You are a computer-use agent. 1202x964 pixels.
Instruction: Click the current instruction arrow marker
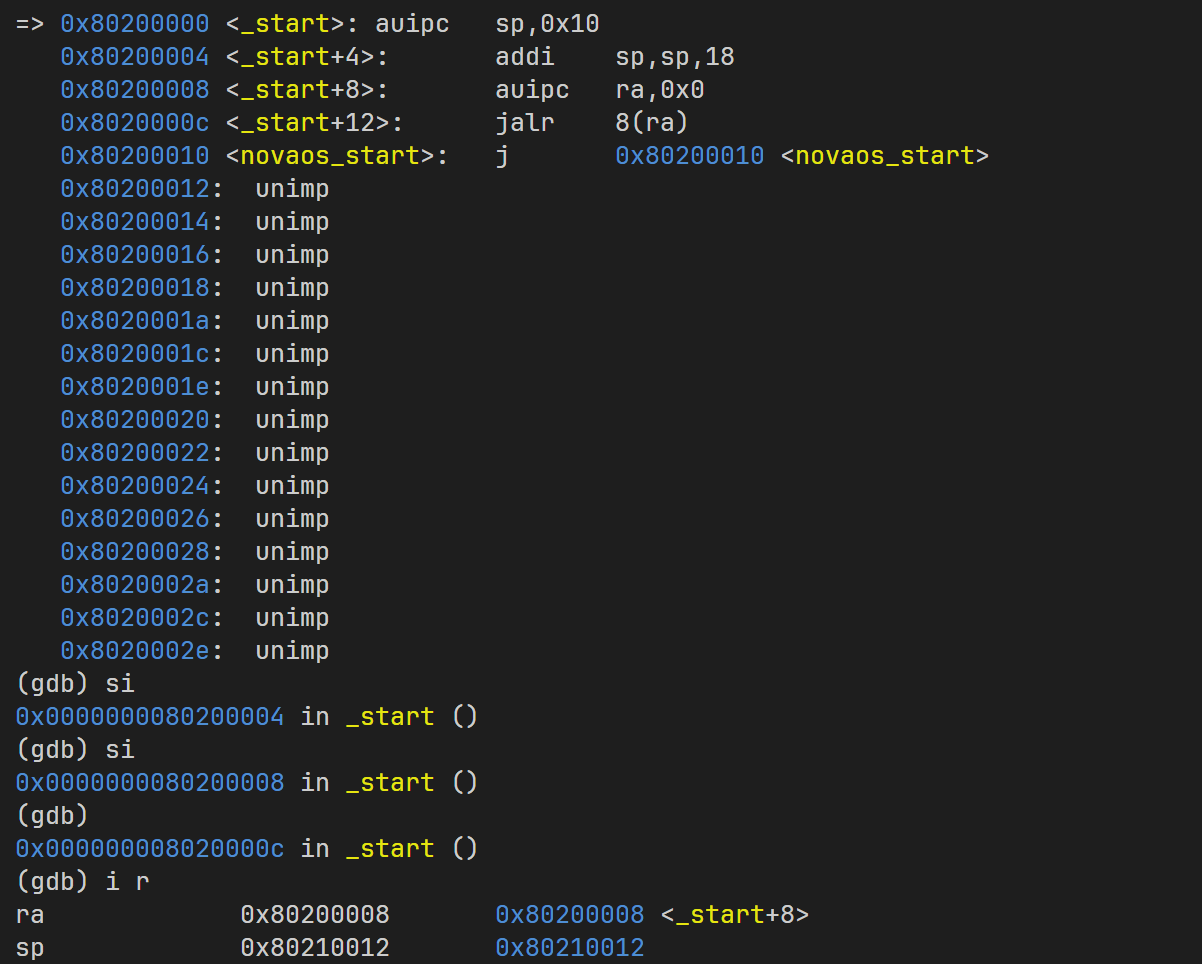coord(30,24)
